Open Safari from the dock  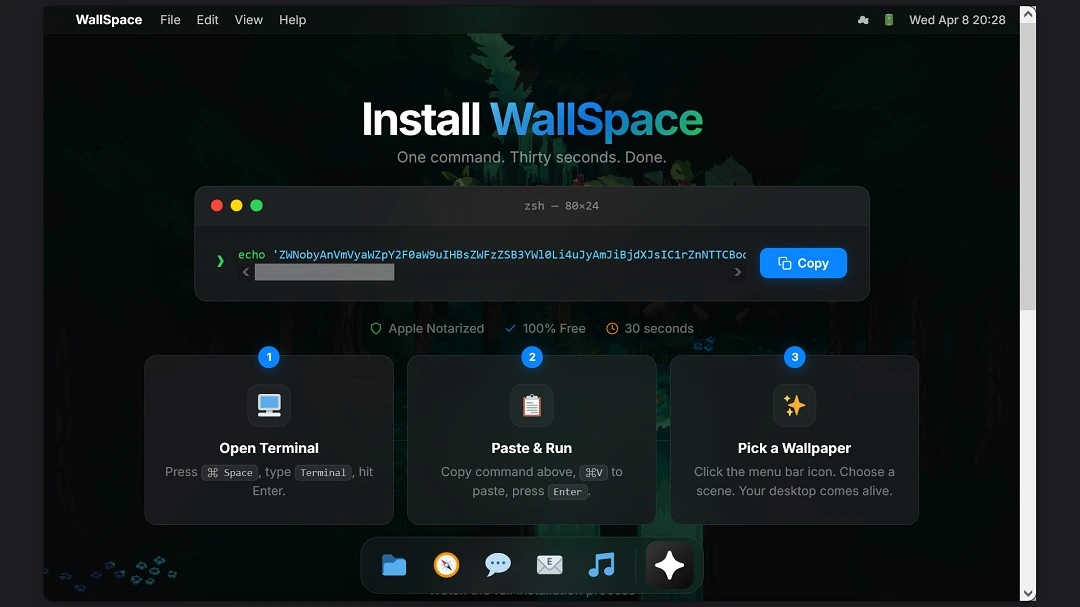(445, 564)
